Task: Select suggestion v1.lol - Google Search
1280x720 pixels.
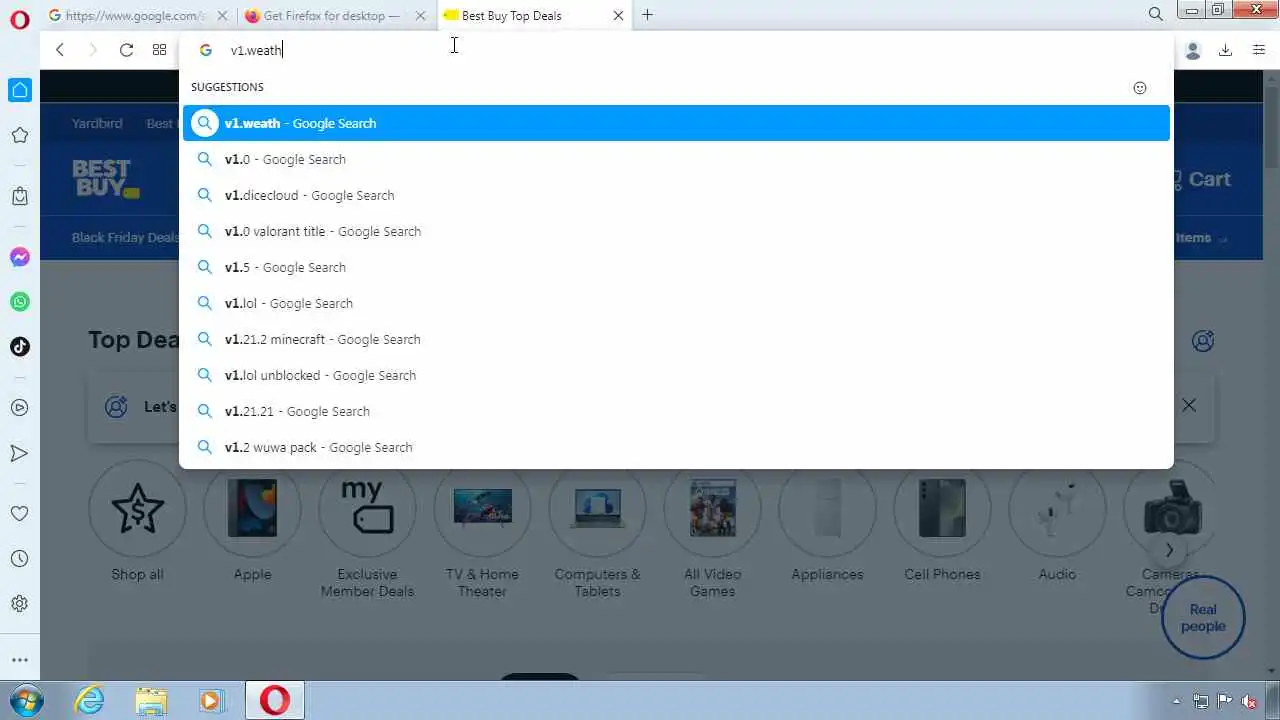Action: (676, 303)
